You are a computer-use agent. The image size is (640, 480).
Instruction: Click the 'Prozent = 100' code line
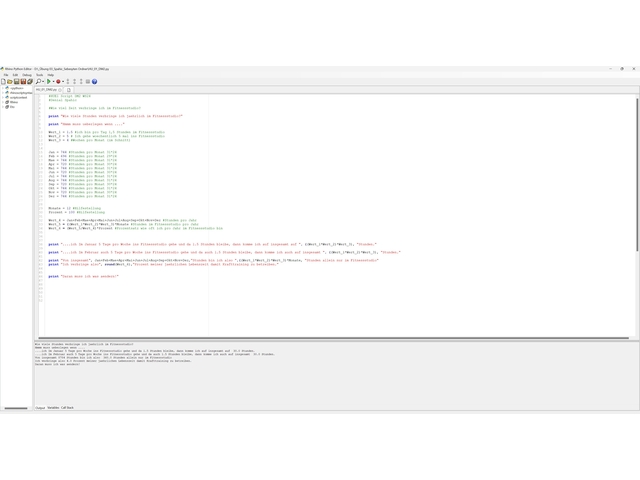tap(76, 212)
